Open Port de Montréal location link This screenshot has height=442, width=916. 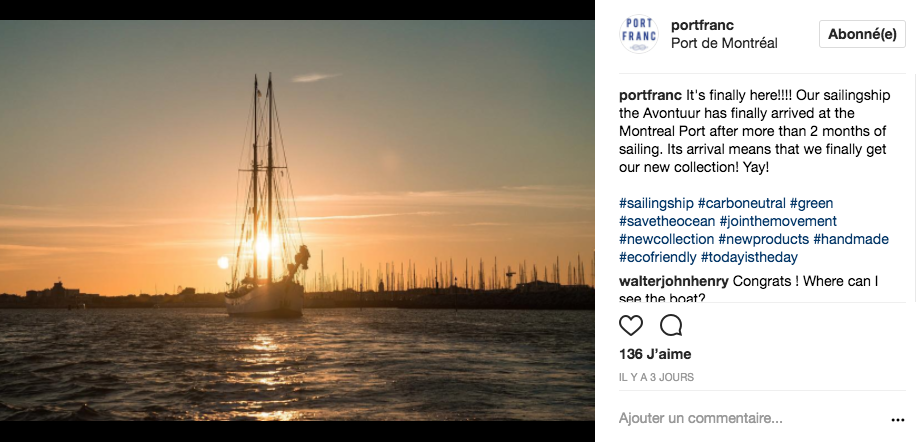pyautogui.click(x=723, y=43)
